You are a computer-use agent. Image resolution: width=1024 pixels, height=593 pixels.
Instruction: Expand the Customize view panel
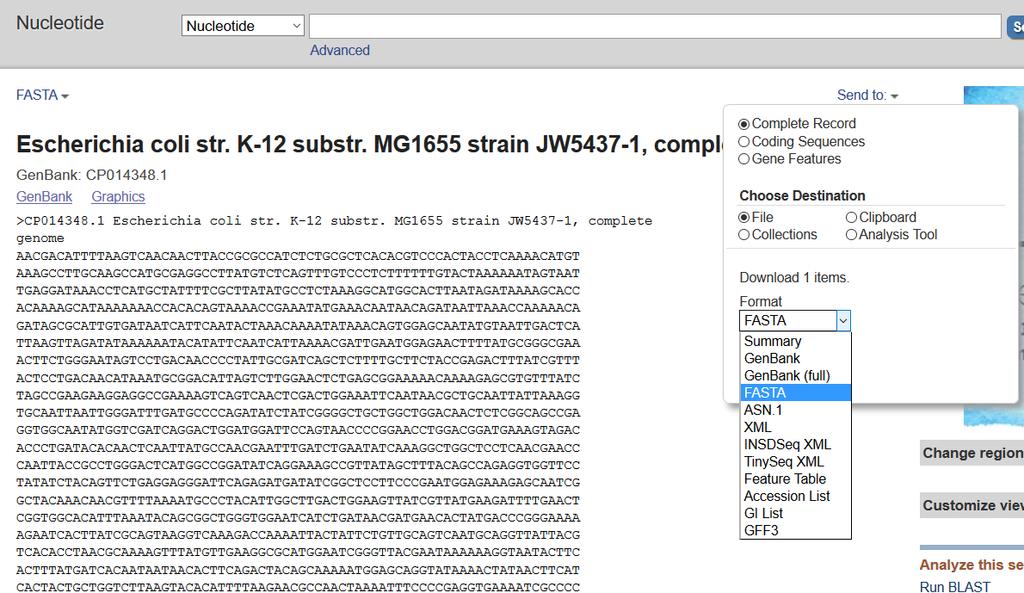[972, 505]
